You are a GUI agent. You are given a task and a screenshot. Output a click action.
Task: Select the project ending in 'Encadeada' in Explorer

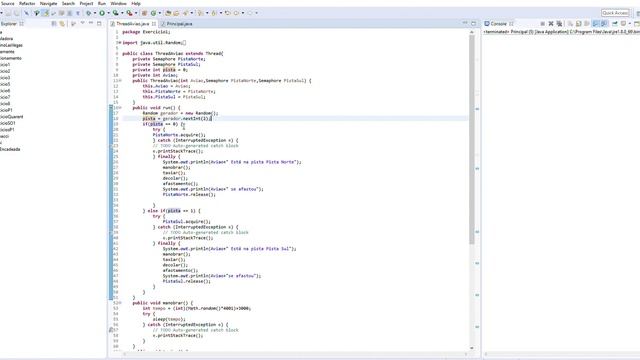tap(10, 149)
